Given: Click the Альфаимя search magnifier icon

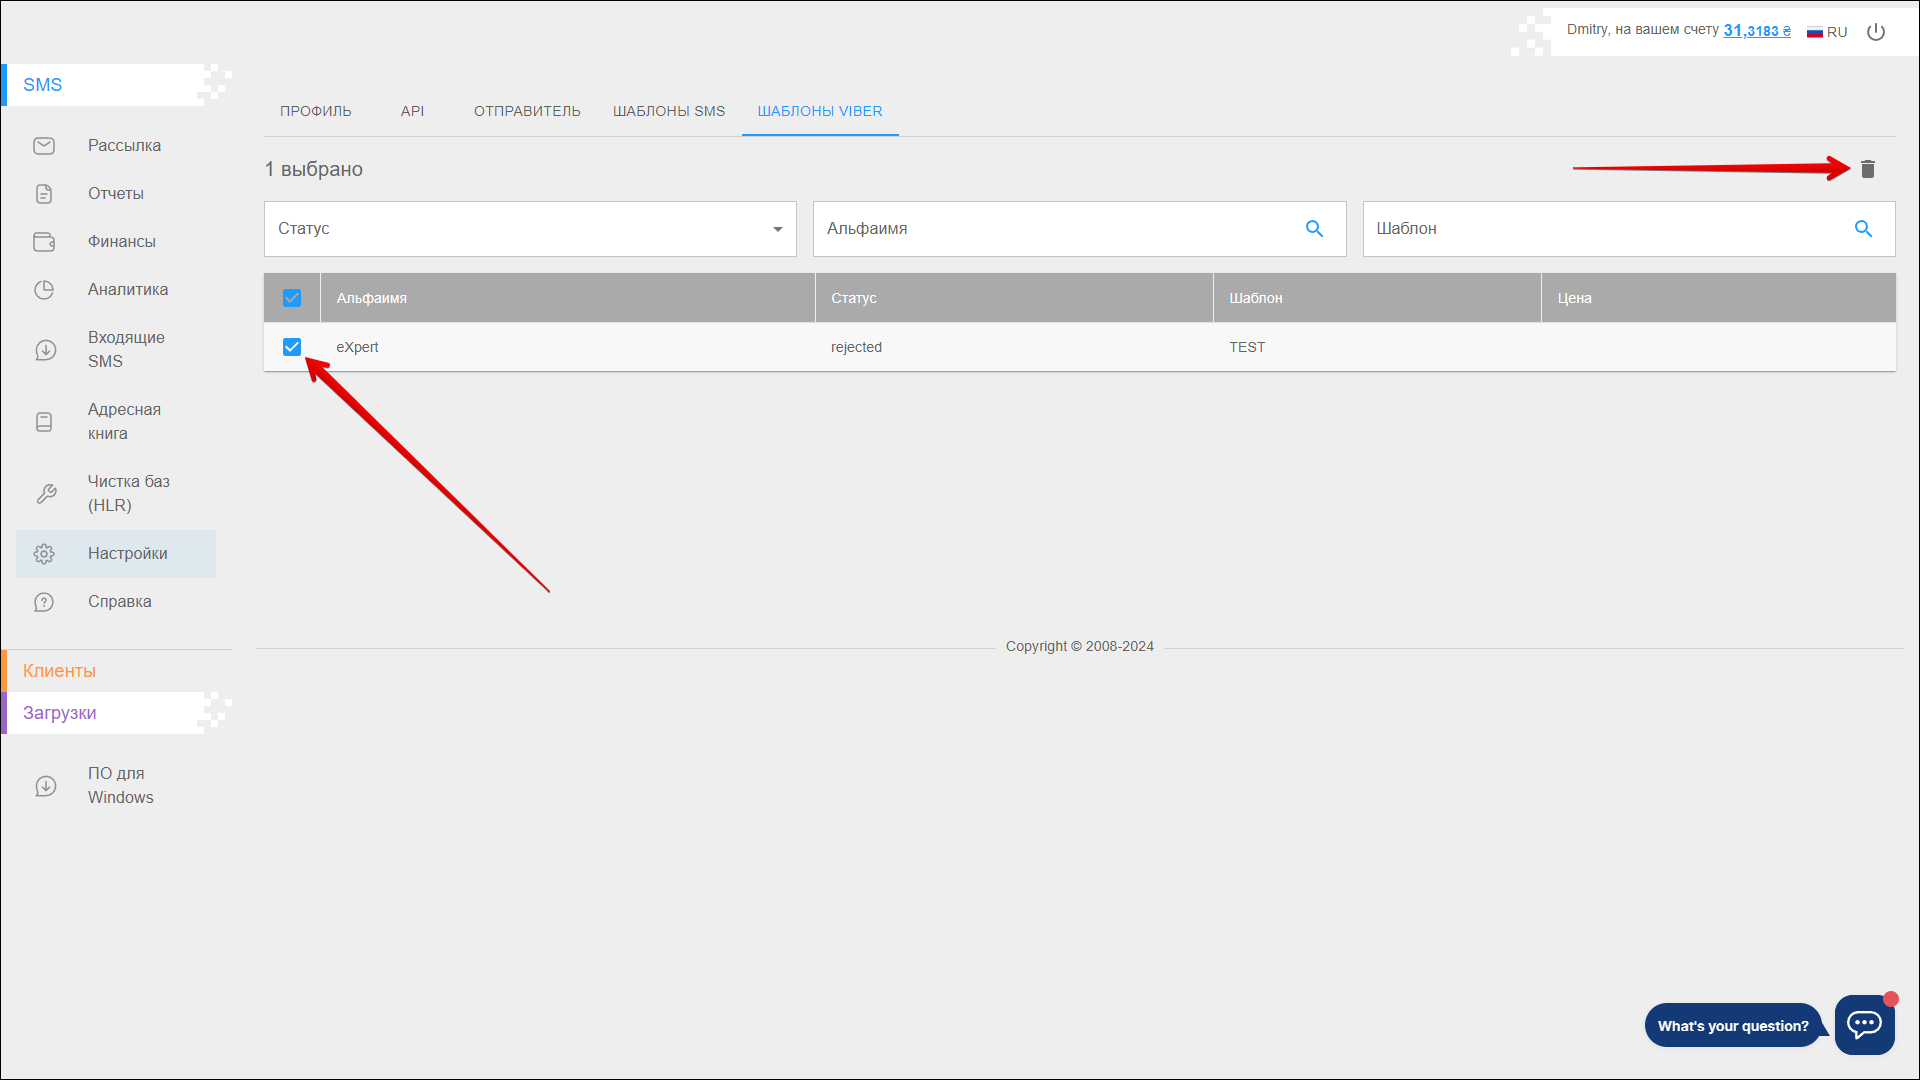Looking at the screenshot, I should click(x=1314, y=229).
